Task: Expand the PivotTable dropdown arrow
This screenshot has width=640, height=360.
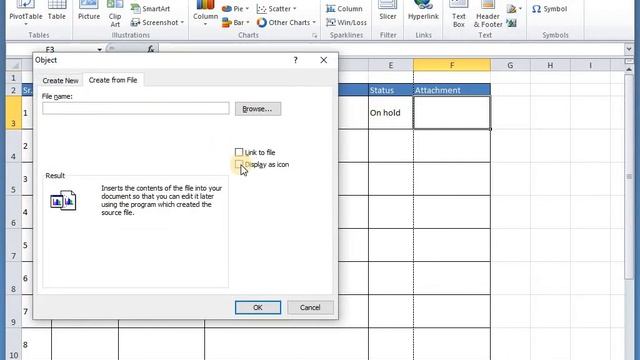Action: click(x=25, y=24)
